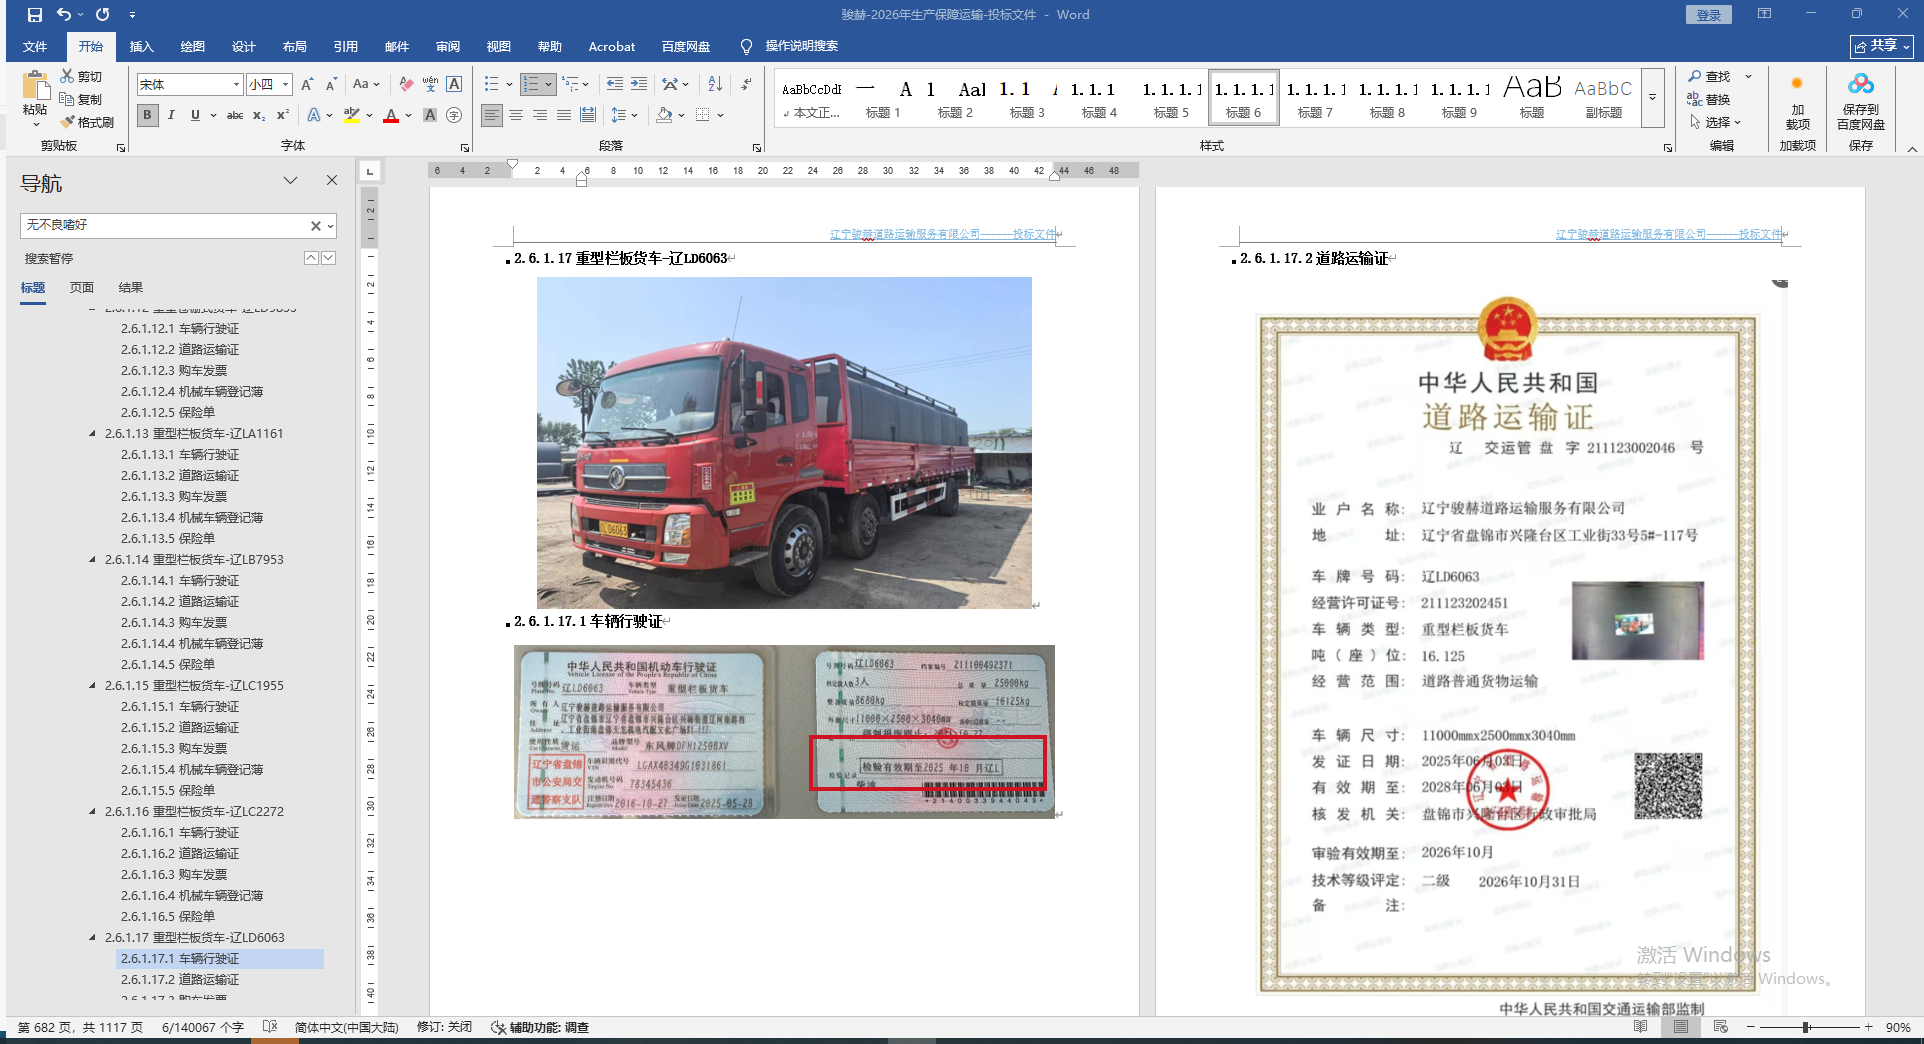The image size is (1924, 1044).
Task: Toggle superscript formatting
Action: [x=283, y=115]
